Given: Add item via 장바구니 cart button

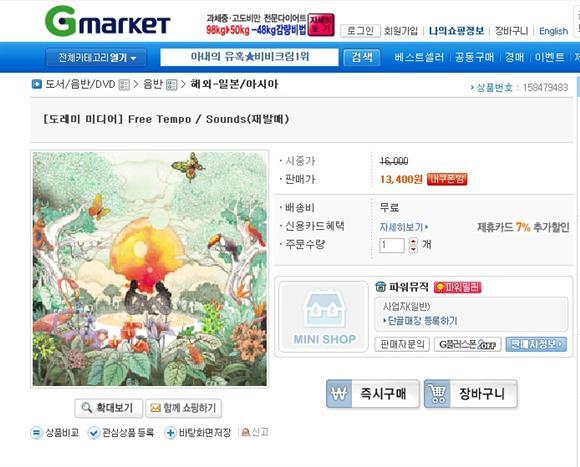Looking at the screenshot, I should 471,394.
